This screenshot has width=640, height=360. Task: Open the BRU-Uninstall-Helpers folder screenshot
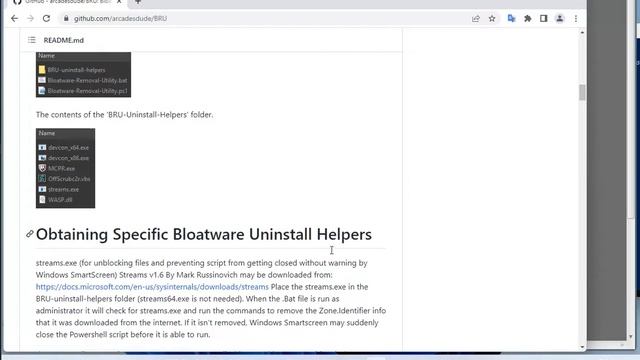(65, 168)
